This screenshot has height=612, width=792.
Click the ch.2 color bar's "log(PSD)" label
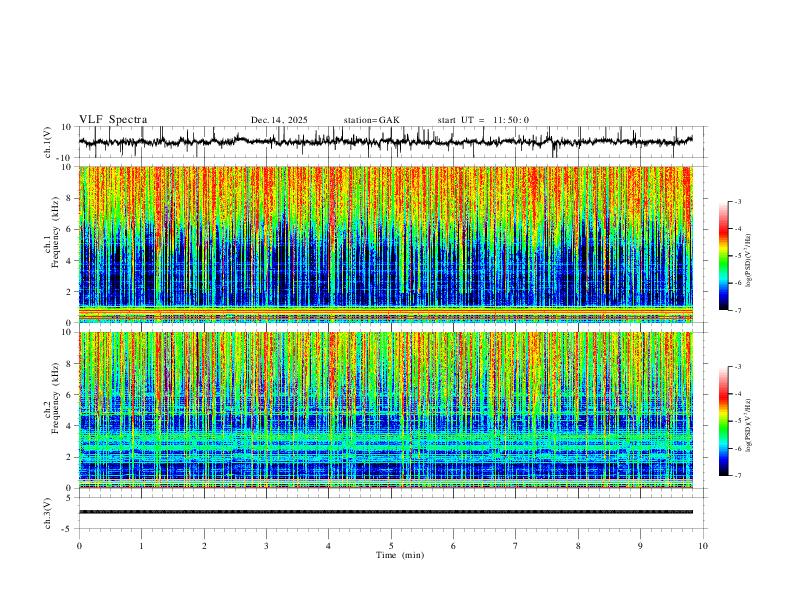[x=749, y=425]
